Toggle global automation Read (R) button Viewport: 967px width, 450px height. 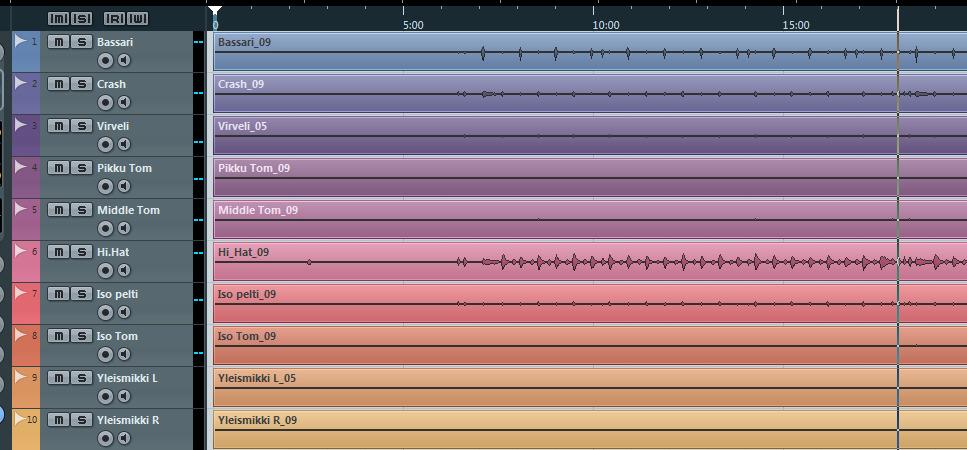tap(115, 19)
